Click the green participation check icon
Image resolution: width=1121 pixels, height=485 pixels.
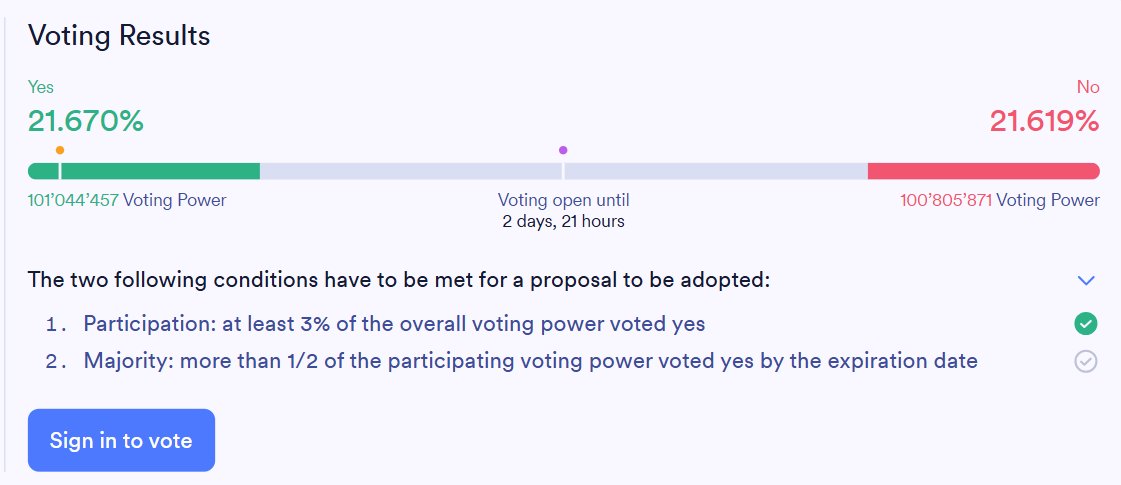click(x=1086, y=323)
